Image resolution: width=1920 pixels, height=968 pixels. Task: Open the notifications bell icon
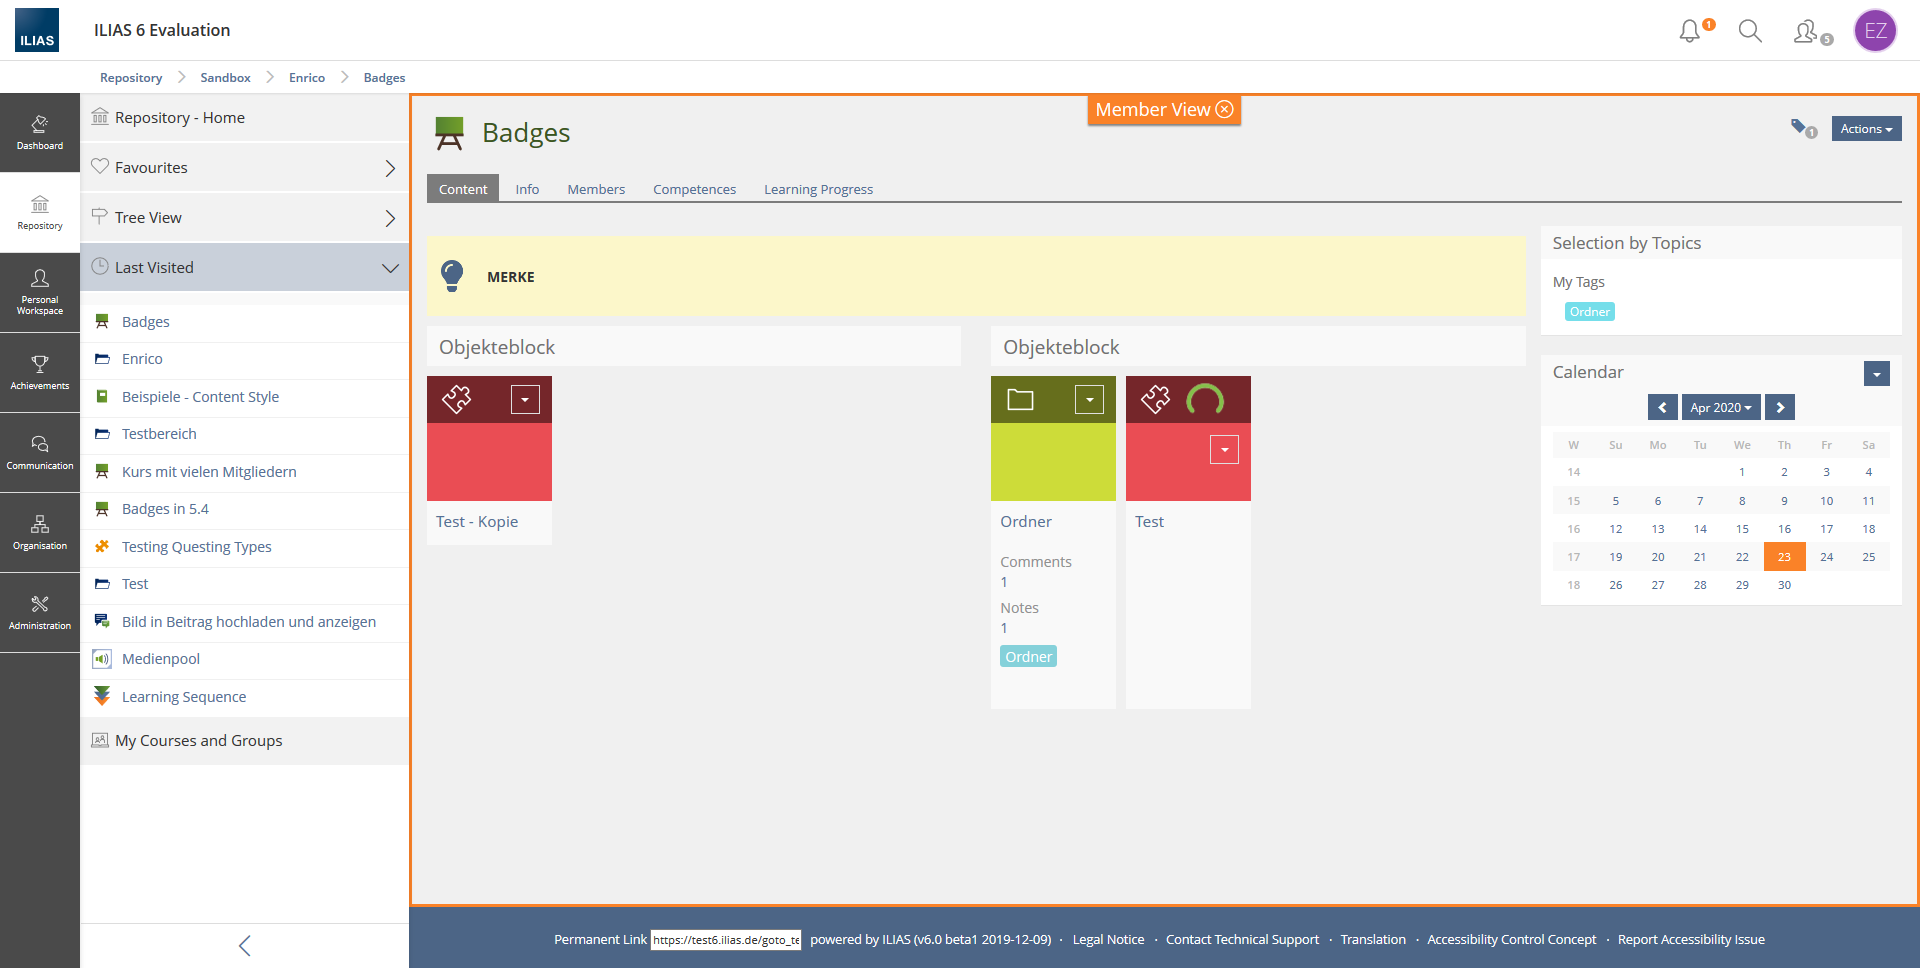(x=1690, y=31)
